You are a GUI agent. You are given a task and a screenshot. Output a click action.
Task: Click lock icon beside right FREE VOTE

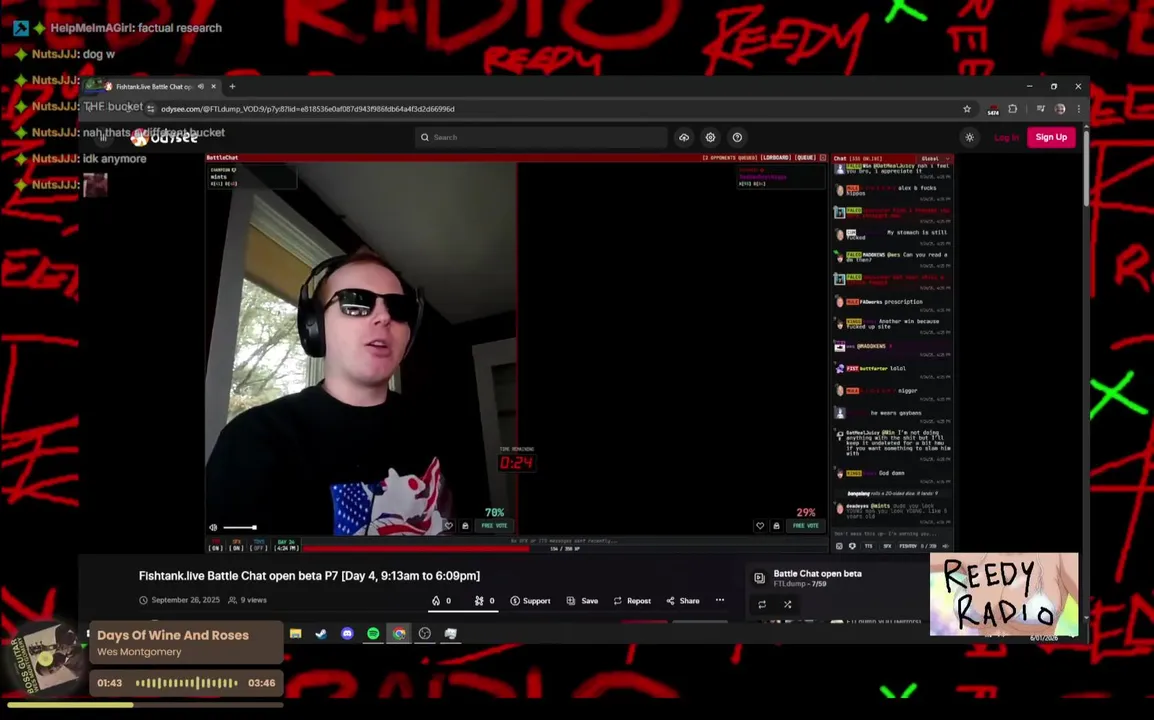(x=776, y=526)
